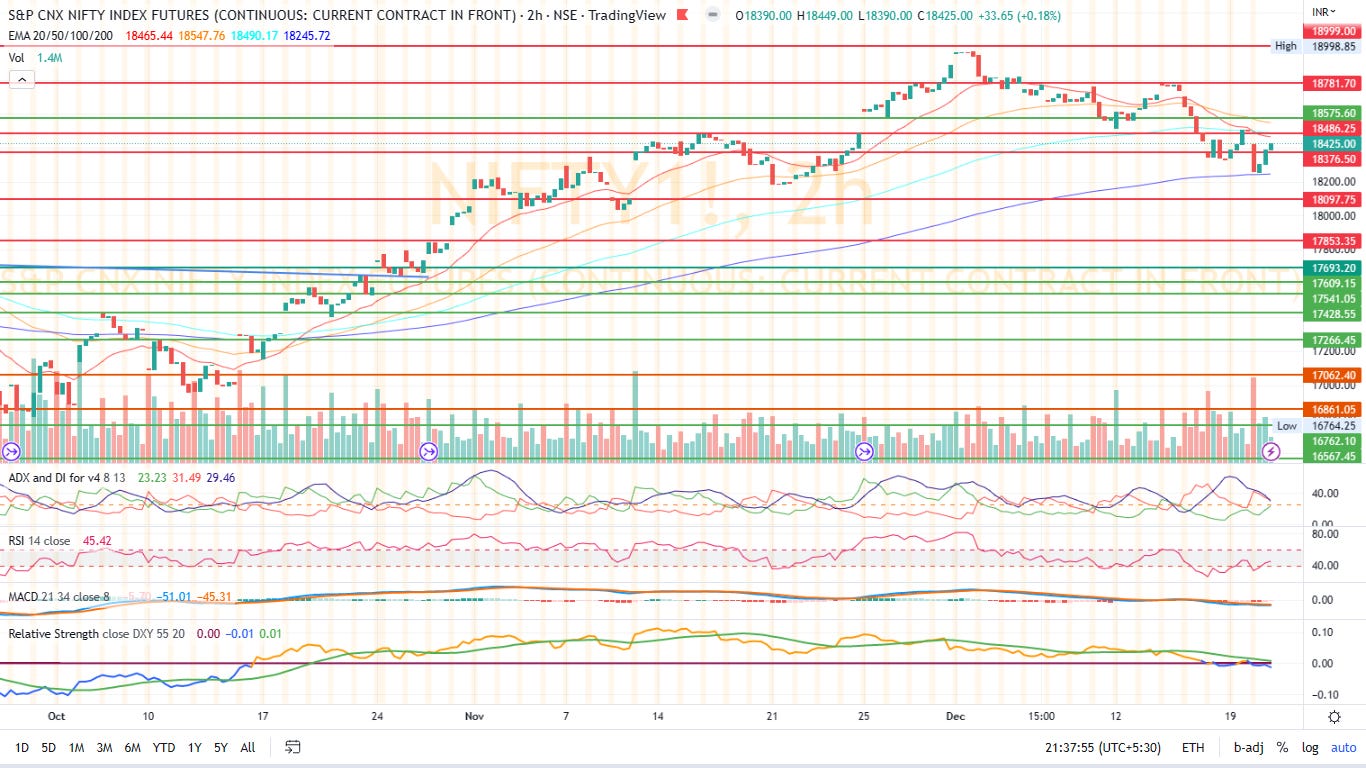1366x768 pixels.
Task: Click the EMA 200 value 18245.72
Action: [307, 35]
